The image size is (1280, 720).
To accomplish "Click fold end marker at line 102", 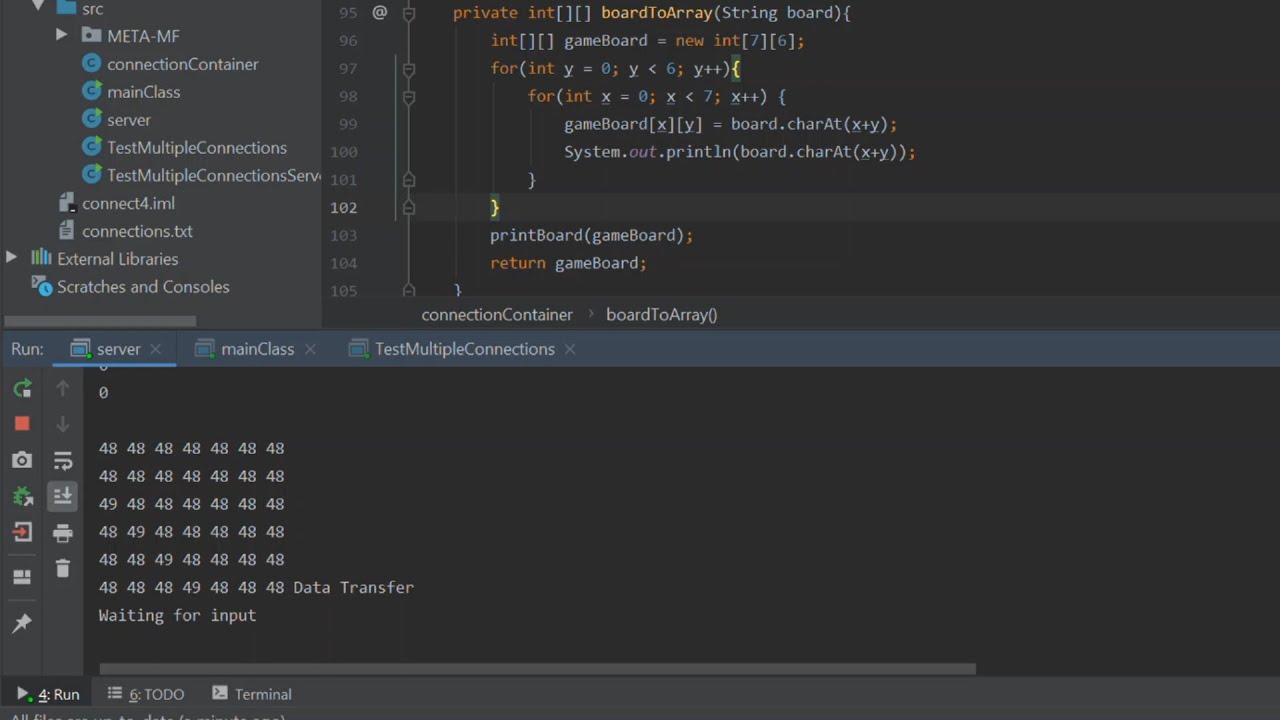I will pos(409,208).
